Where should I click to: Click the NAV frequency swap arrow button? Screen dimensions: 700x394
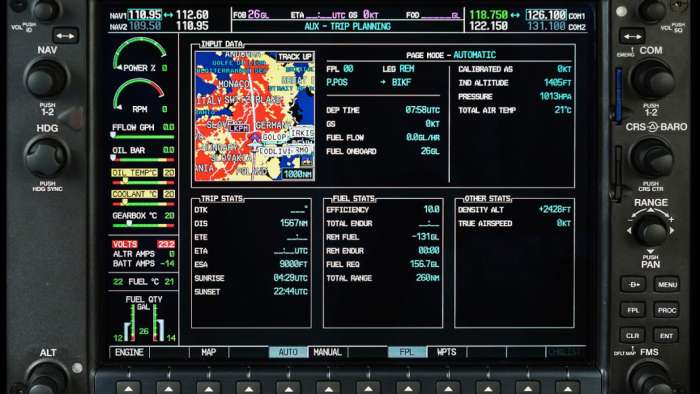point(66,36)
